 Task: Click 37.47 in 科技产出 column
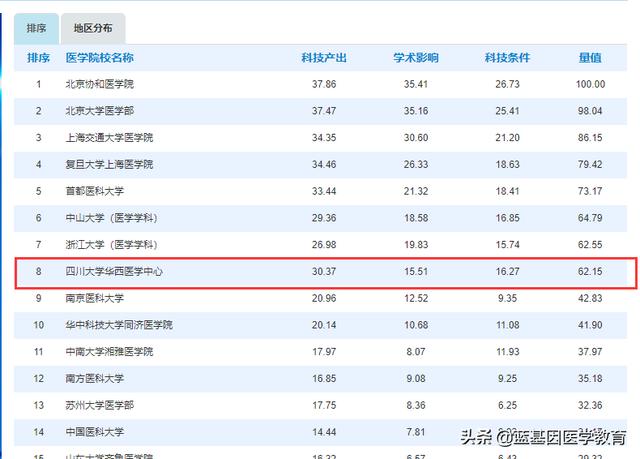click(x=324, y=111)
